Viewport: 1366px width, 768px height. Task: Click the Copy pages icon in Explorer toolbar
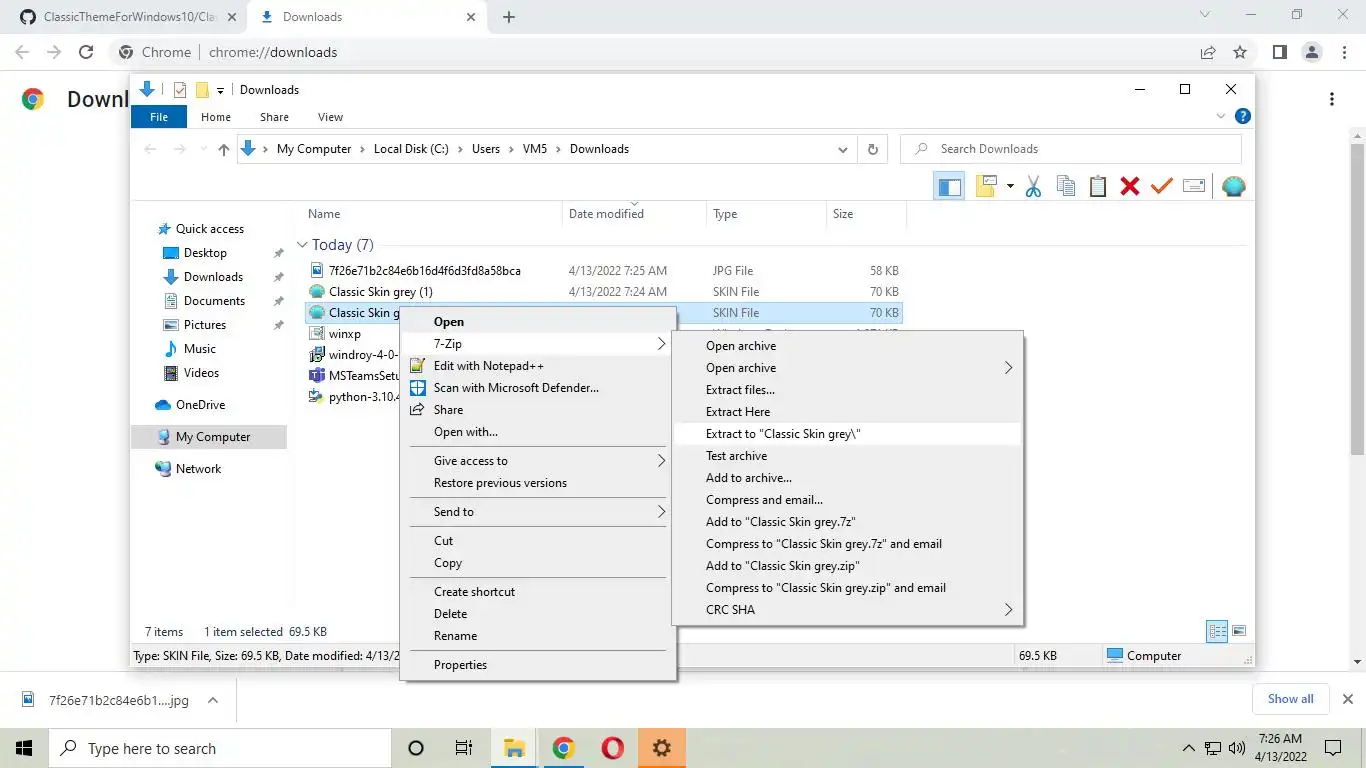coord(1066,186)
